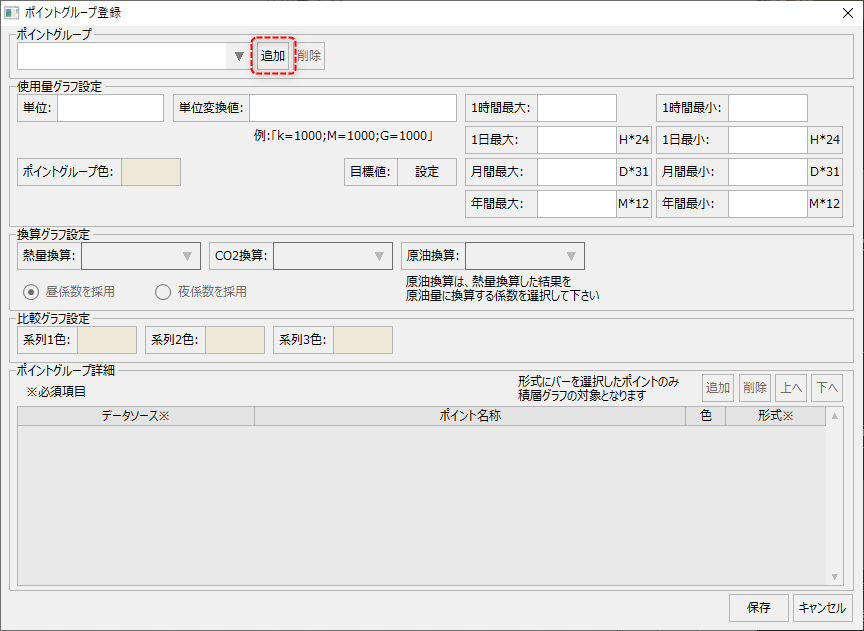
Task: Open the ポイントグループ色 color swatch
Action: [150, 171]
